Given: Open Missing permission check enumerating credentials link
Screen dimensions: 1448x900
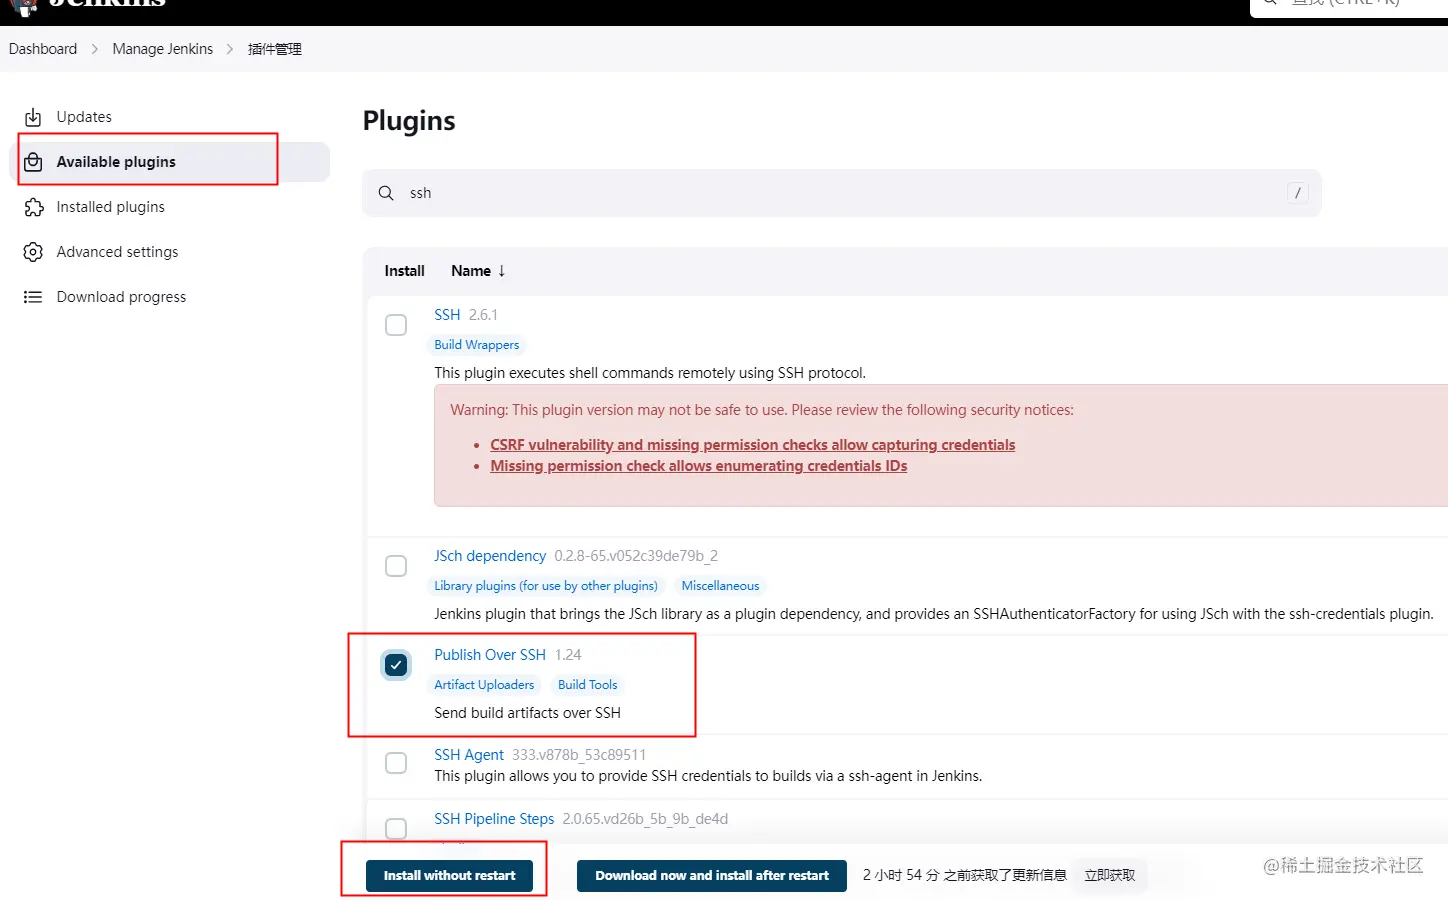Looking at the screenshot, I should click(x=699, y=466).
